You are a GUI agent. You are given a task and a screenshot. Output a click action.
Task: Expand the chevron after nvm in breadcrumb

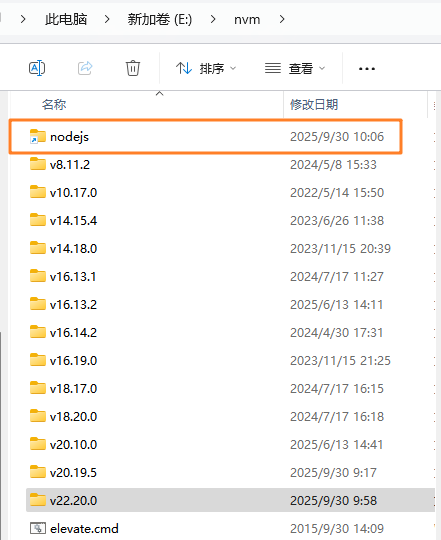282,19
